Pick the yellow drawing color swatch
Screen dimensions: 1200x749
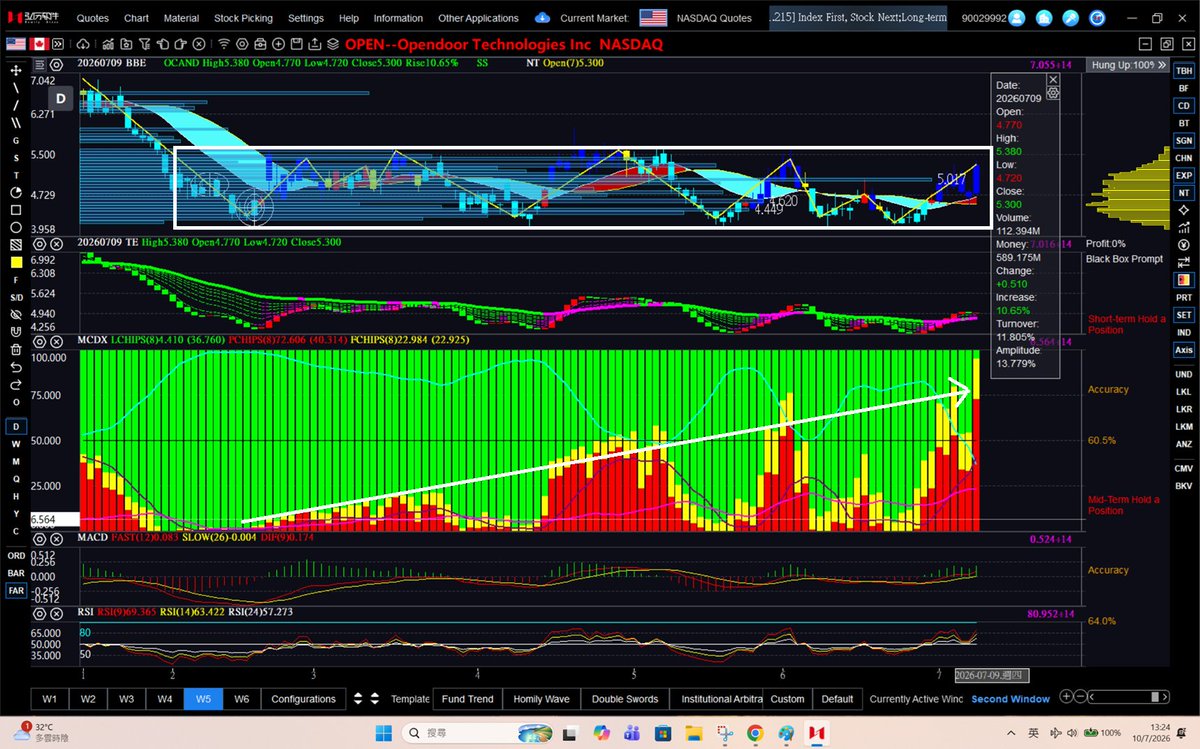(x=16, y=262)
